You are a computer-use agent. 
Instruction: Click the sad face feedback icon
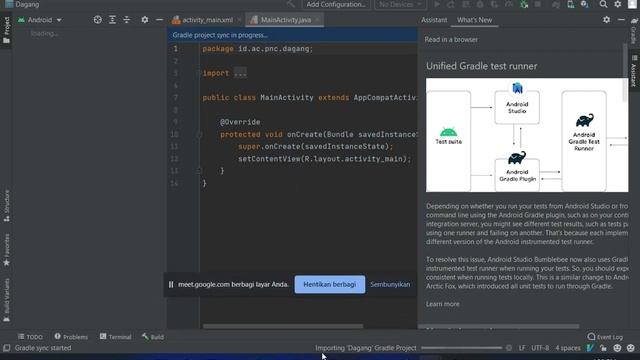(x=631, y=348)
